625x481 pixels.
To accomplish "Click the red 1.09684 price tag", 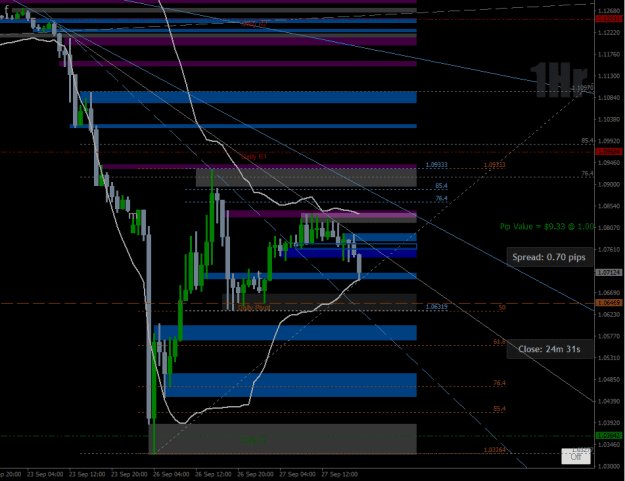I will [x=609, y=151].
